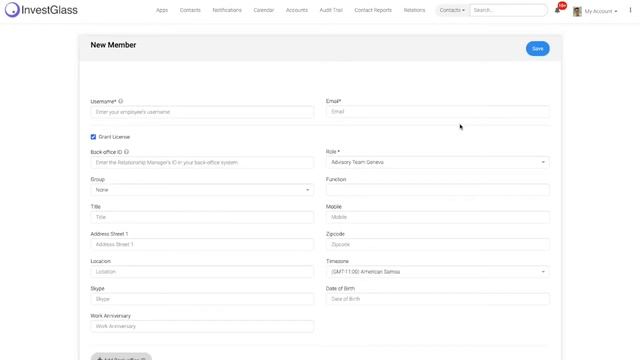Click the Skype input field
This screenshot has width=640, height=360.
pos(202,299)
